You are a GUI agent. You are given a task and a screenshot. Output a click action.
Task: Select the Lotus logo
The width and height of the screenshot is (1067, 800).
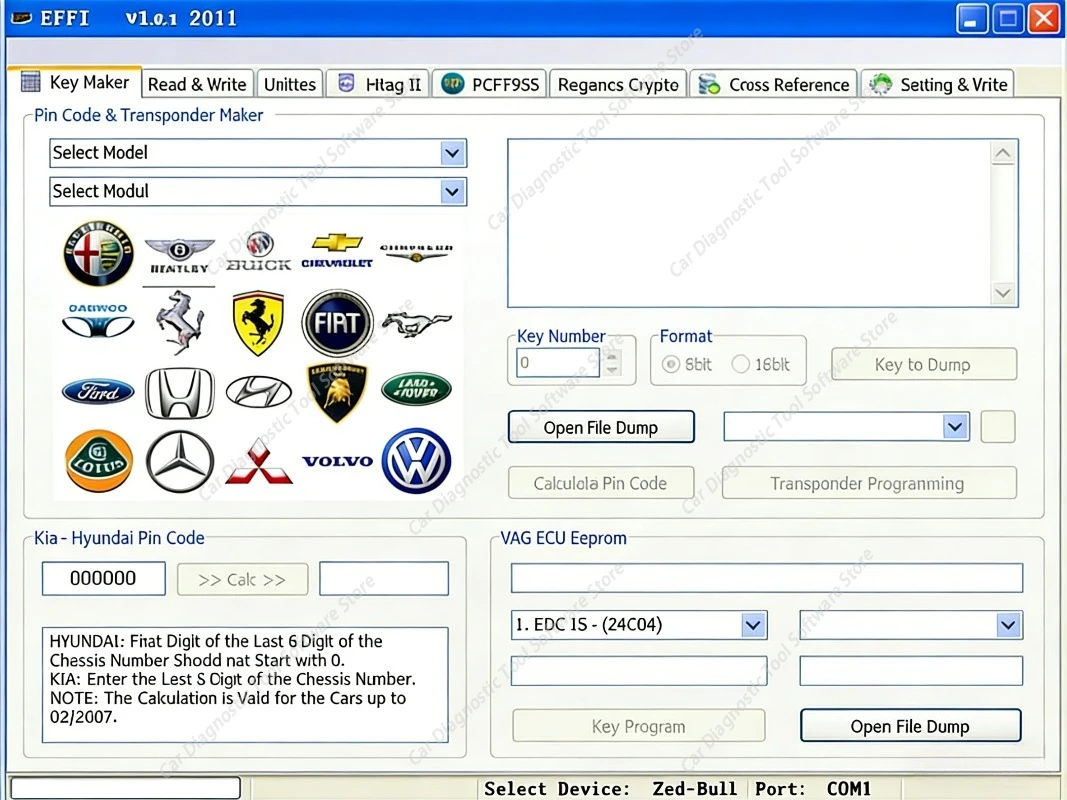(x=99, y=461)
